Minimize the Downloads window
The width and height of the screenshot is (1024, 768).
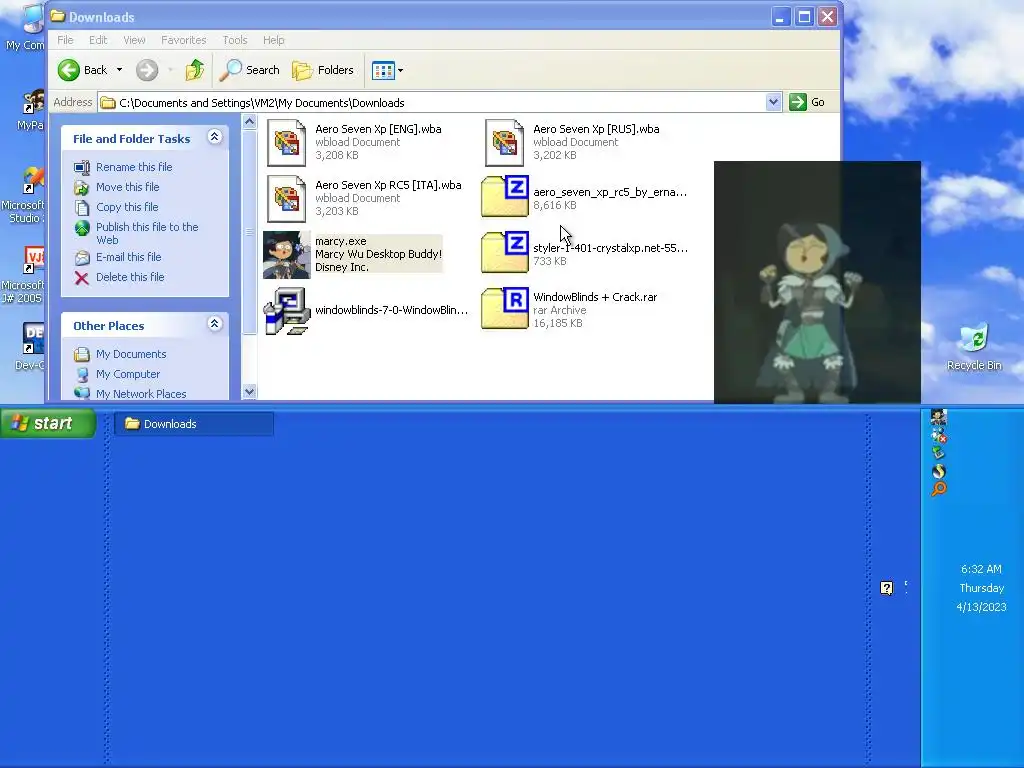780,16
